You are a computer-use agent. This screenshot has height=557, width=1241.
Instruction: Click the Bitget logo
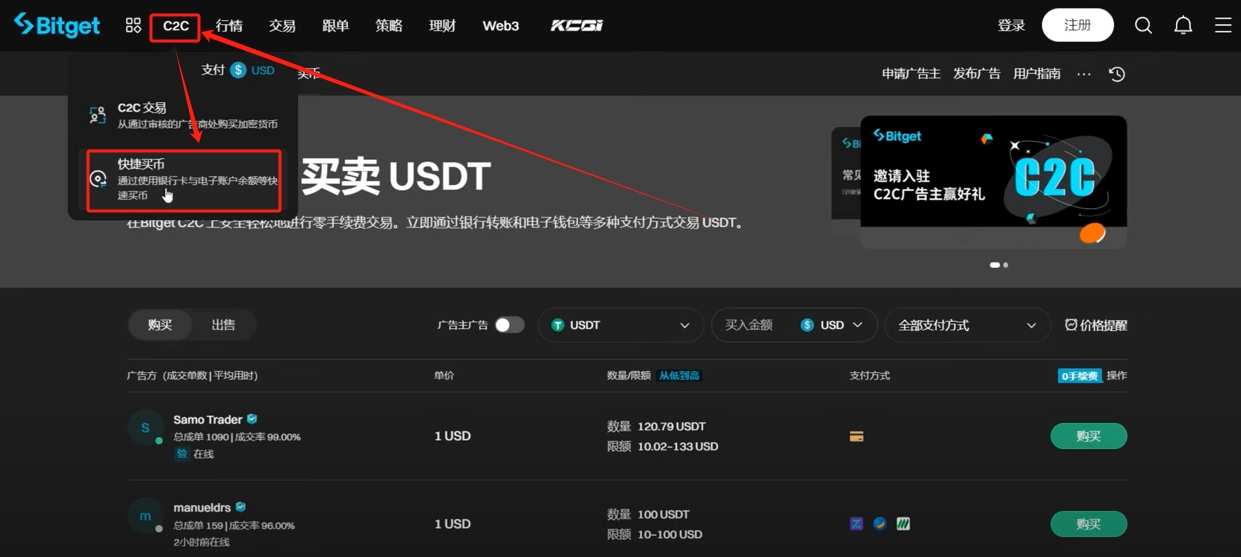(57, 25)
